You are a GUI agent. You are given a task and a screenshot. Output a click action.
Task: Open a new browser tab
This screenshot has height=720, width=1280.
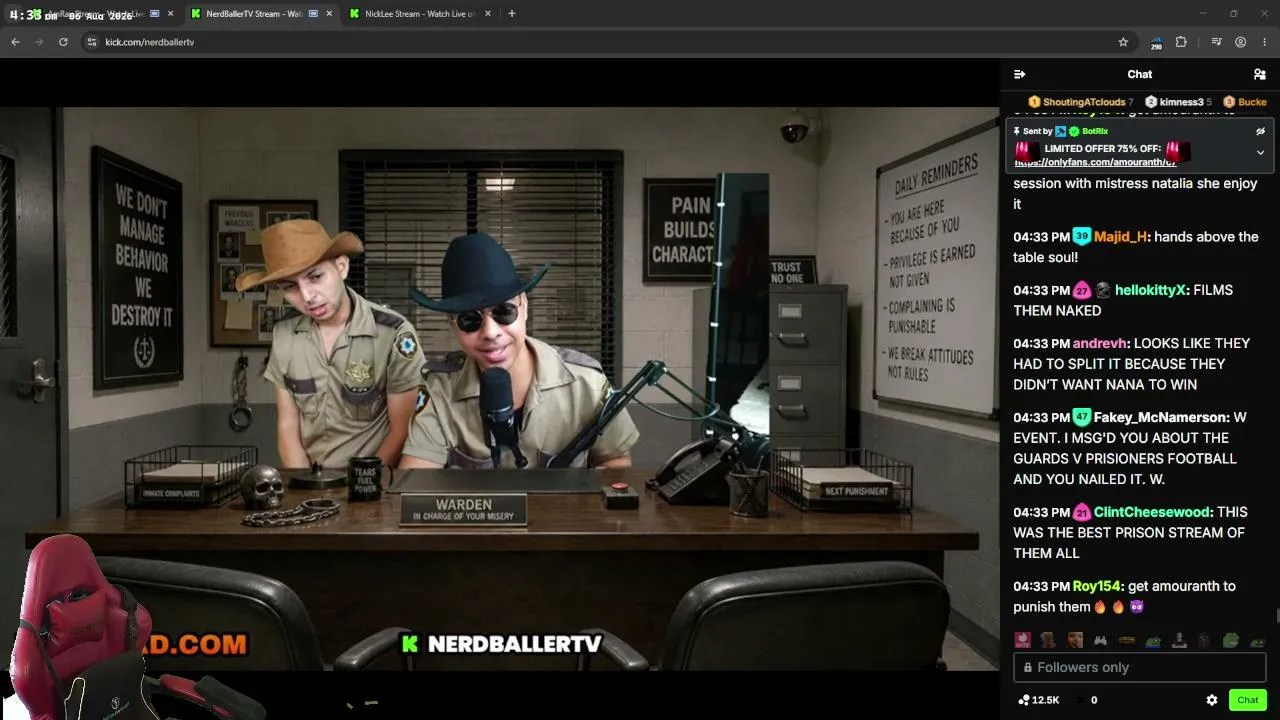pyautogui.click(x=512, y=14)
